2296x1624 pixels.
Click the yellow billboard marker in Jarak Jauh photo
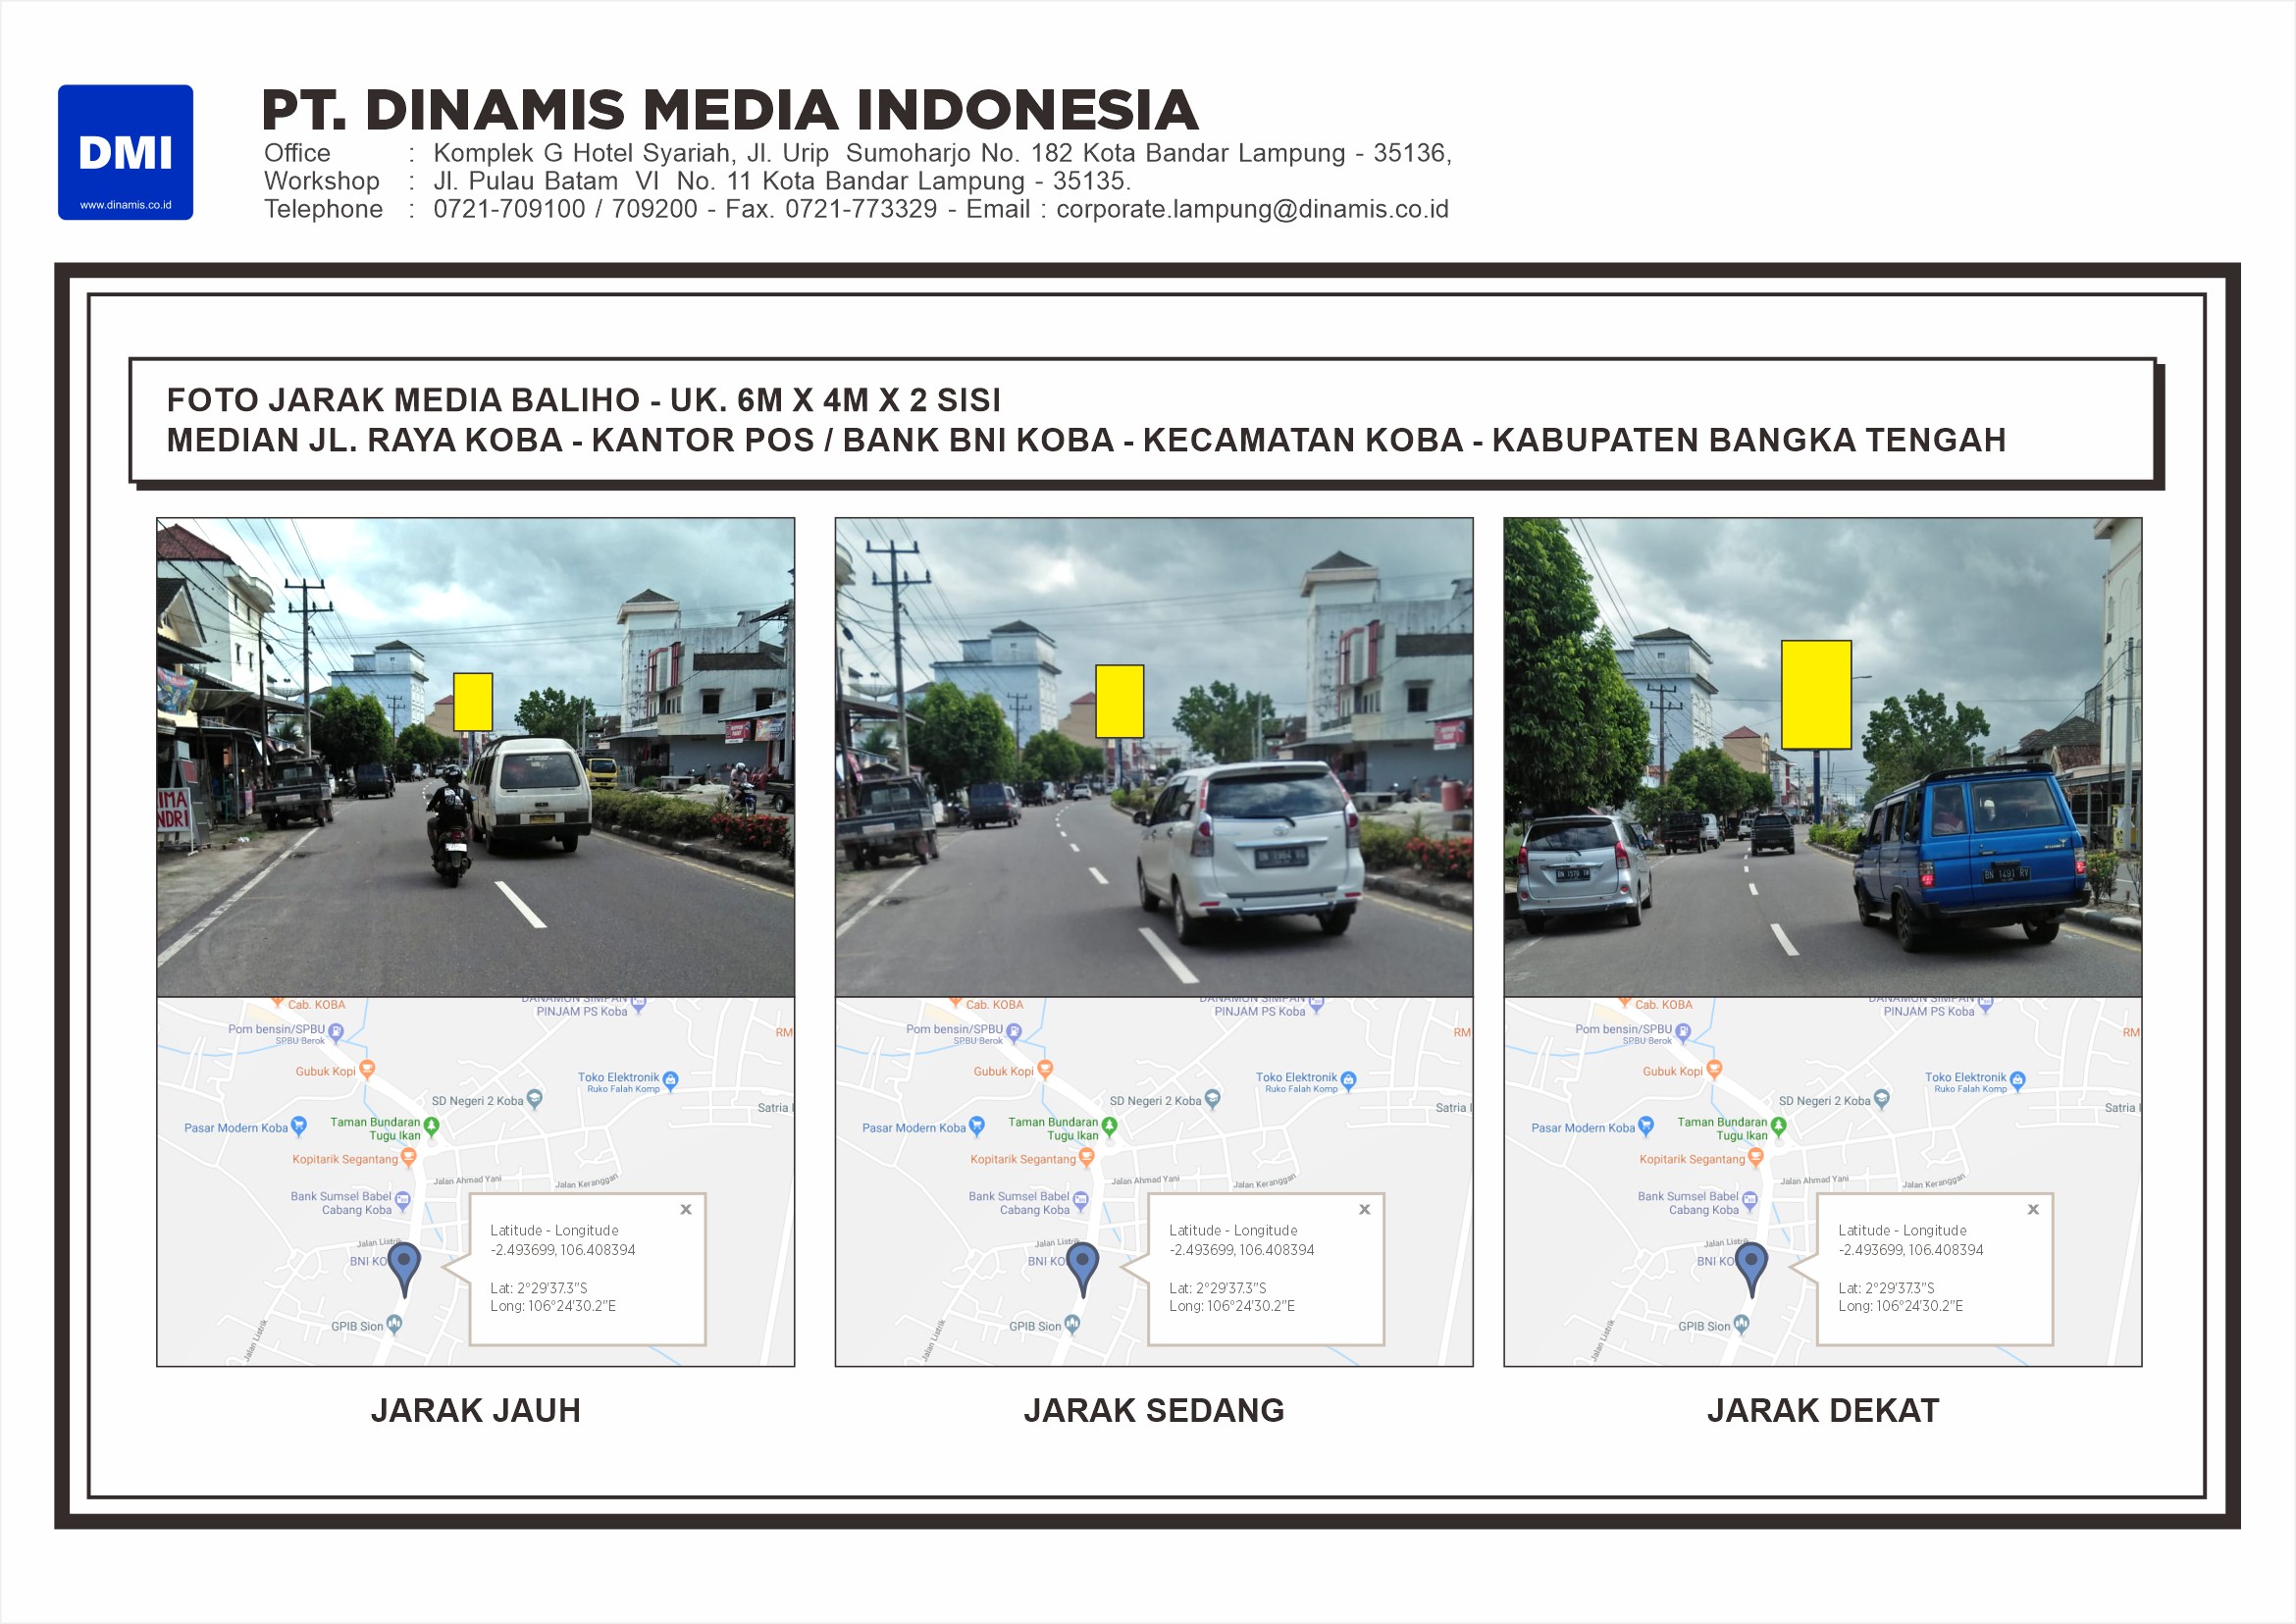[x=473, y=702]
